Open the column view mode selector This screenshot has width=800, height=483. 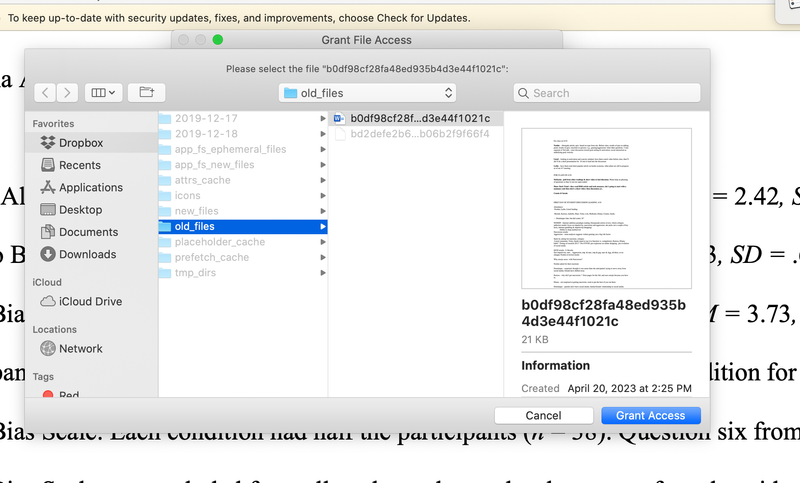[103, 93]
